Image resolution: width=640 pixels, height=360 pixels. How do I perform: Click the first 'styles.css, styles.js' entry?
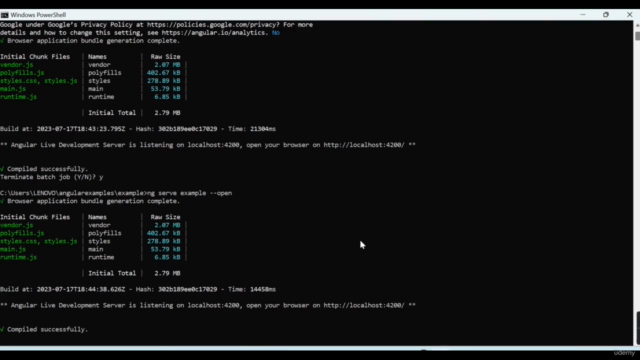[x=38, y=81]
